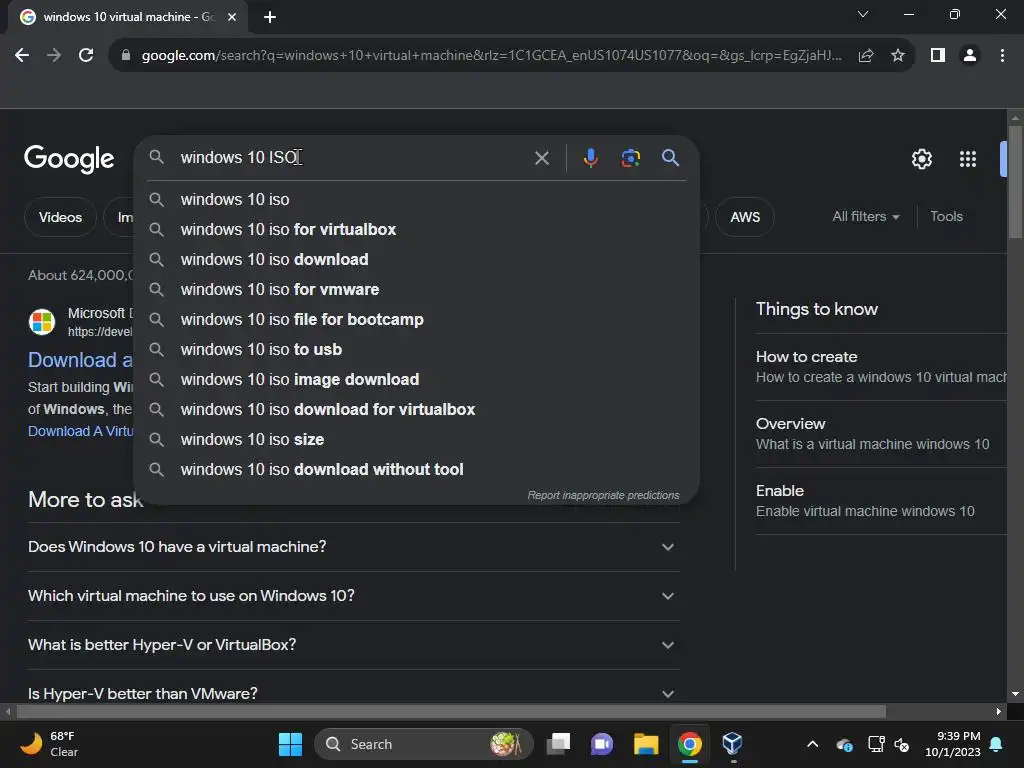Start voice search with microphone
1024x768 pixels.
click(x=590, y=158)
